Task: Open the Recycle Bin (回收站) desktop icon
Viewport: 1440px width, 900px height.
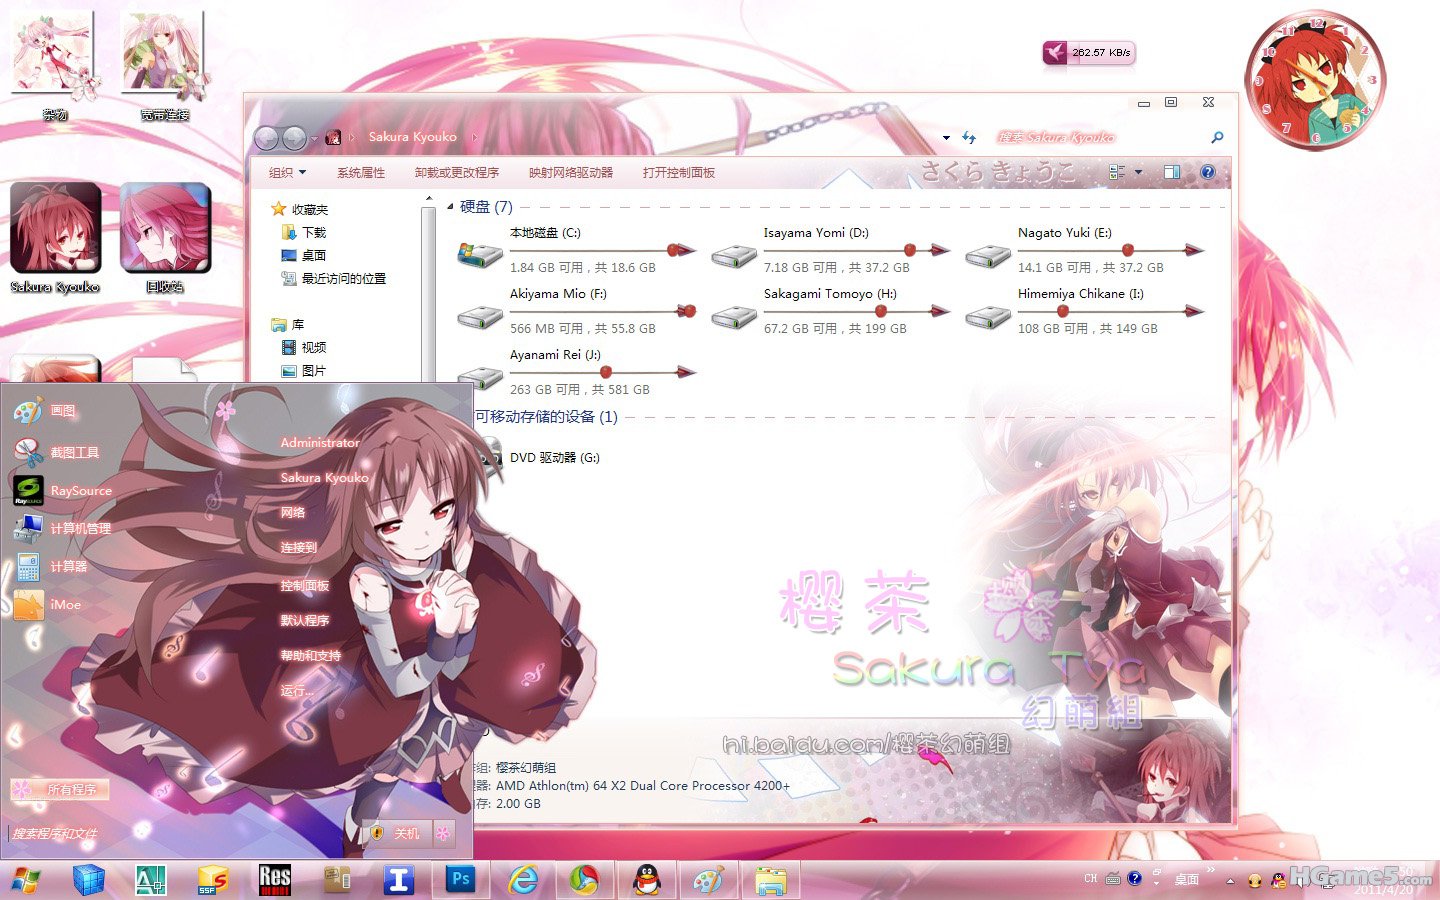Action: tap(165, 230)
